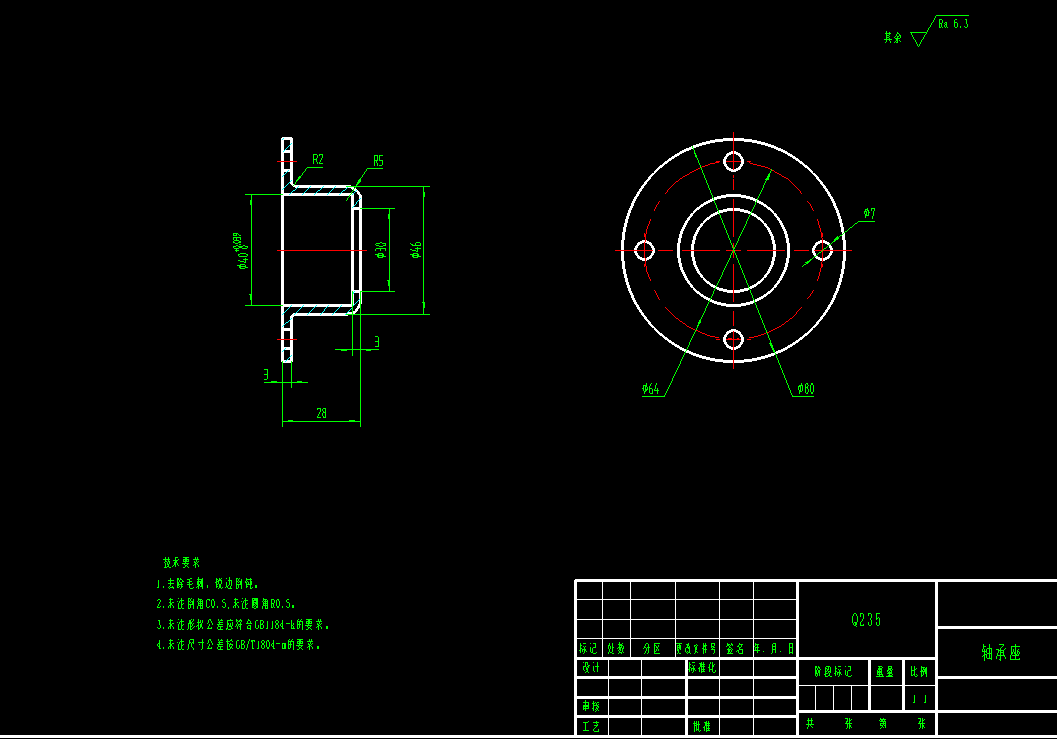Click the 重量 weight cell
This screenshot has width=1057, height=739.
point(885,672)
